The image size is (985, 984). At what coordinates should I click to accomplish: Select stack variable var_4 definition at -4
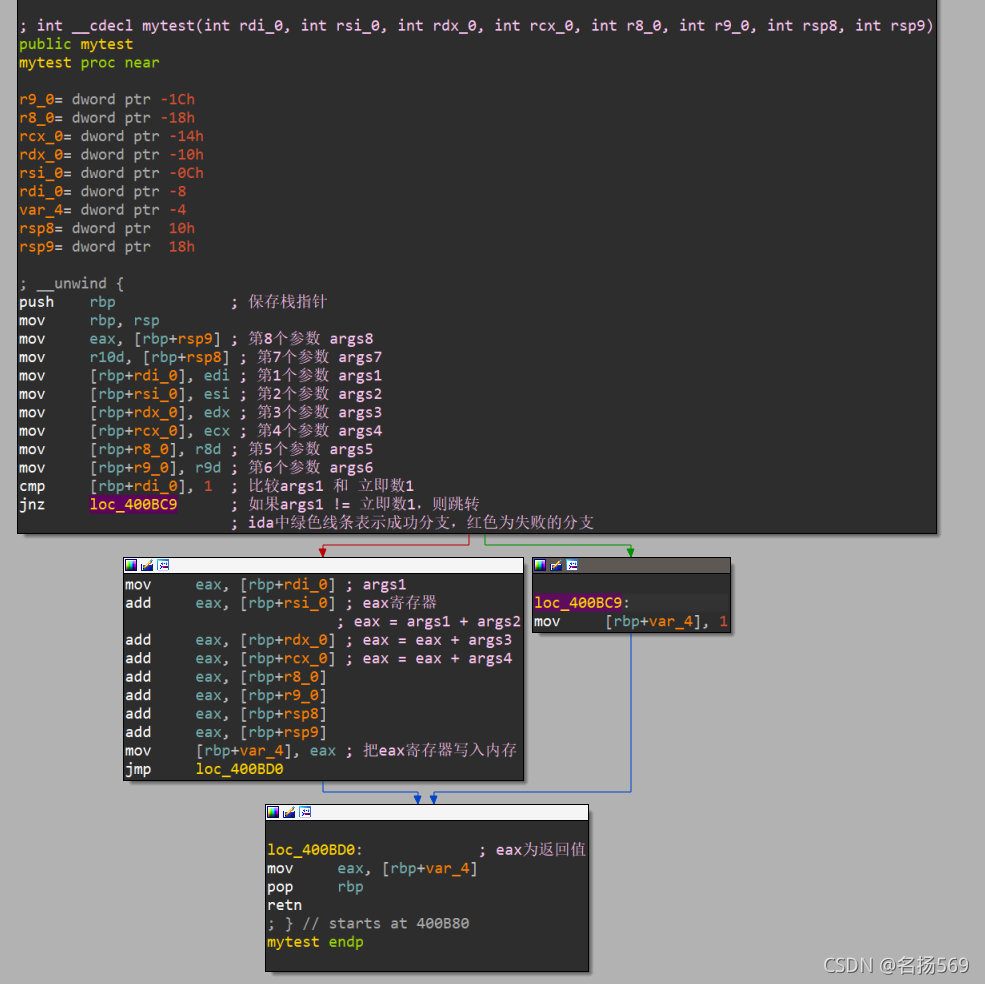click(x=102, y=210)
